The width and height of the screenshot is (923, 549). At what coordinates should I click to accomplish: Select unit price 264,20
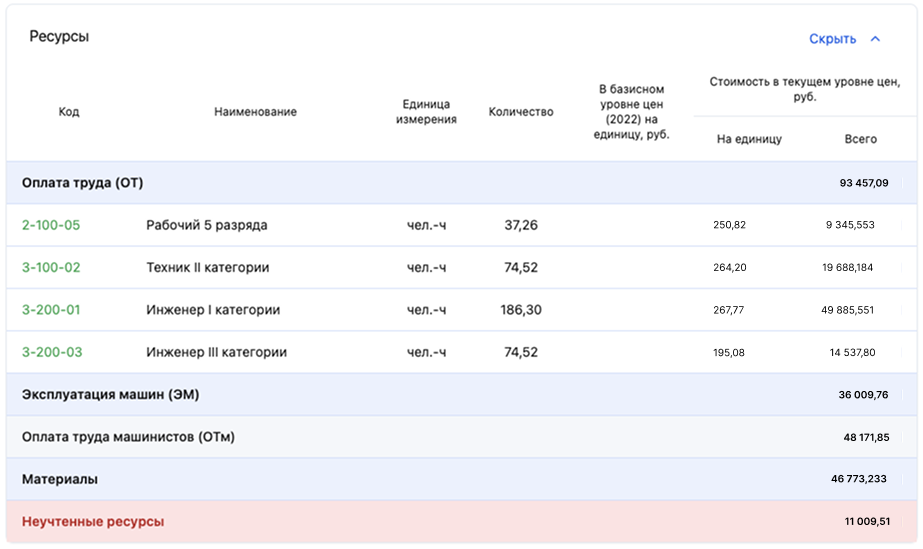(729, 267)
